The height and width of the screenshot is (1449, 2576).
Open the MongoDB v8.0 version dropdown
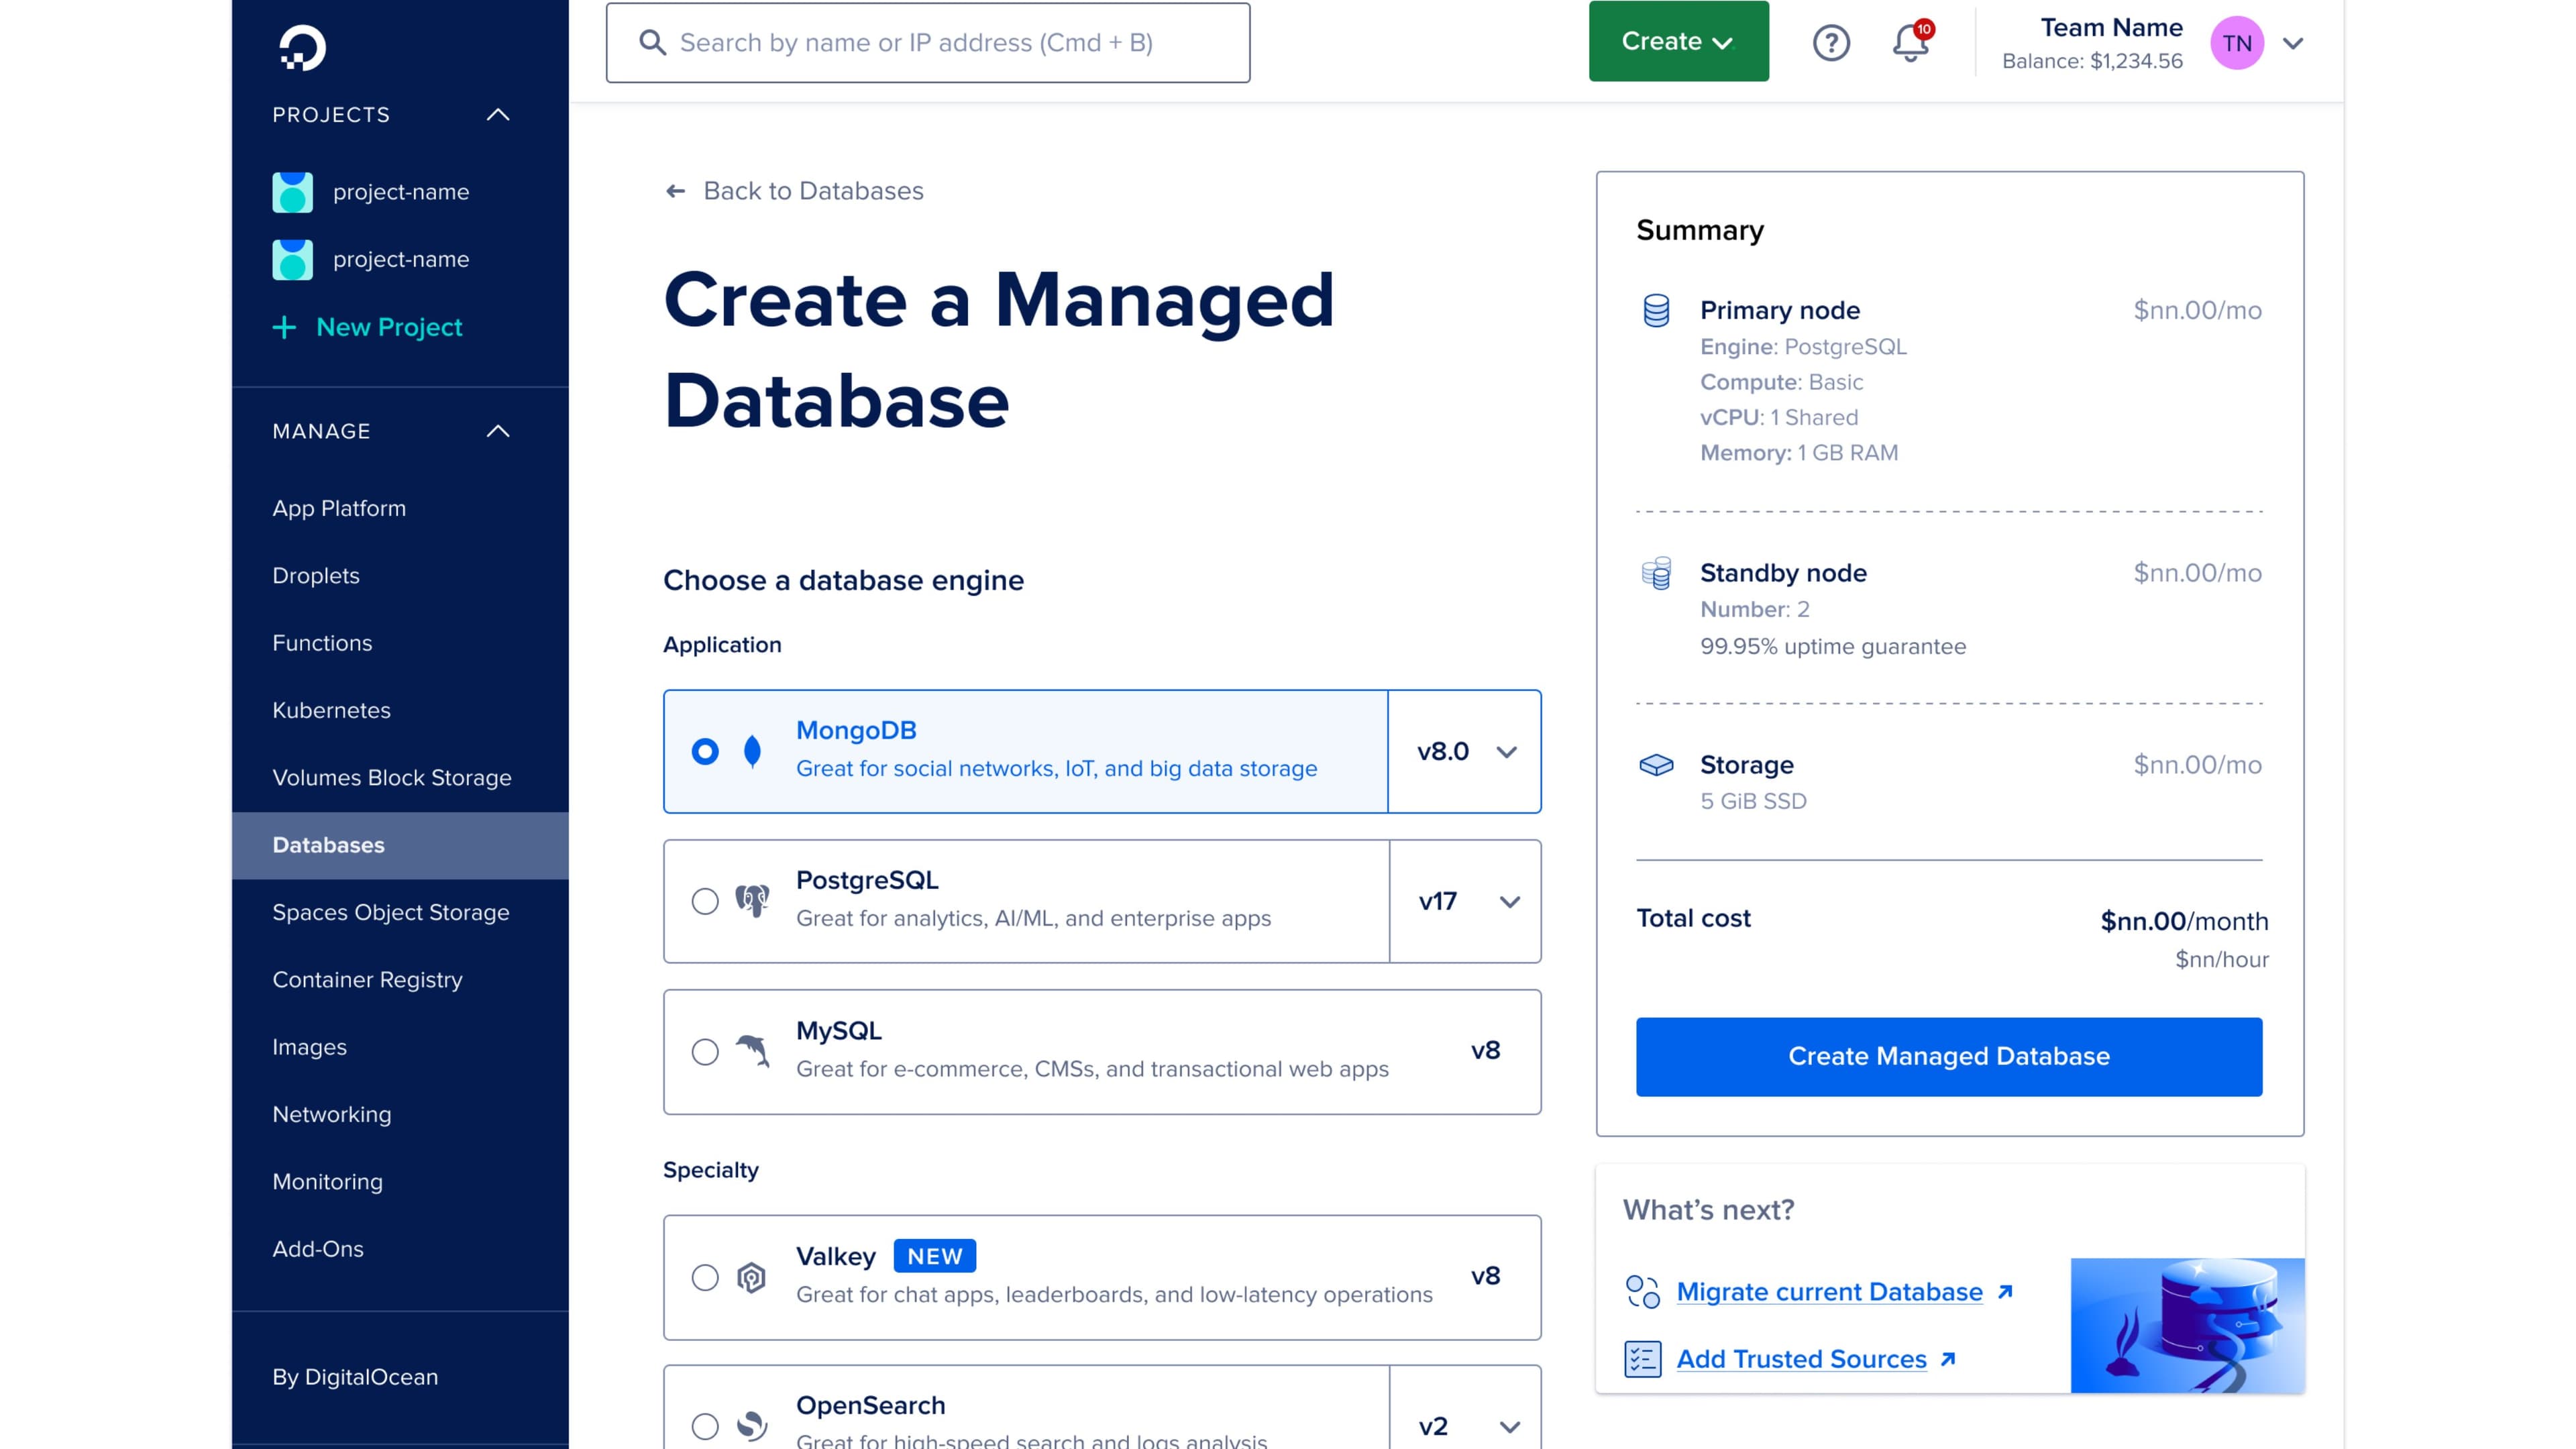pyautogui.click(x=1465, y=751)
